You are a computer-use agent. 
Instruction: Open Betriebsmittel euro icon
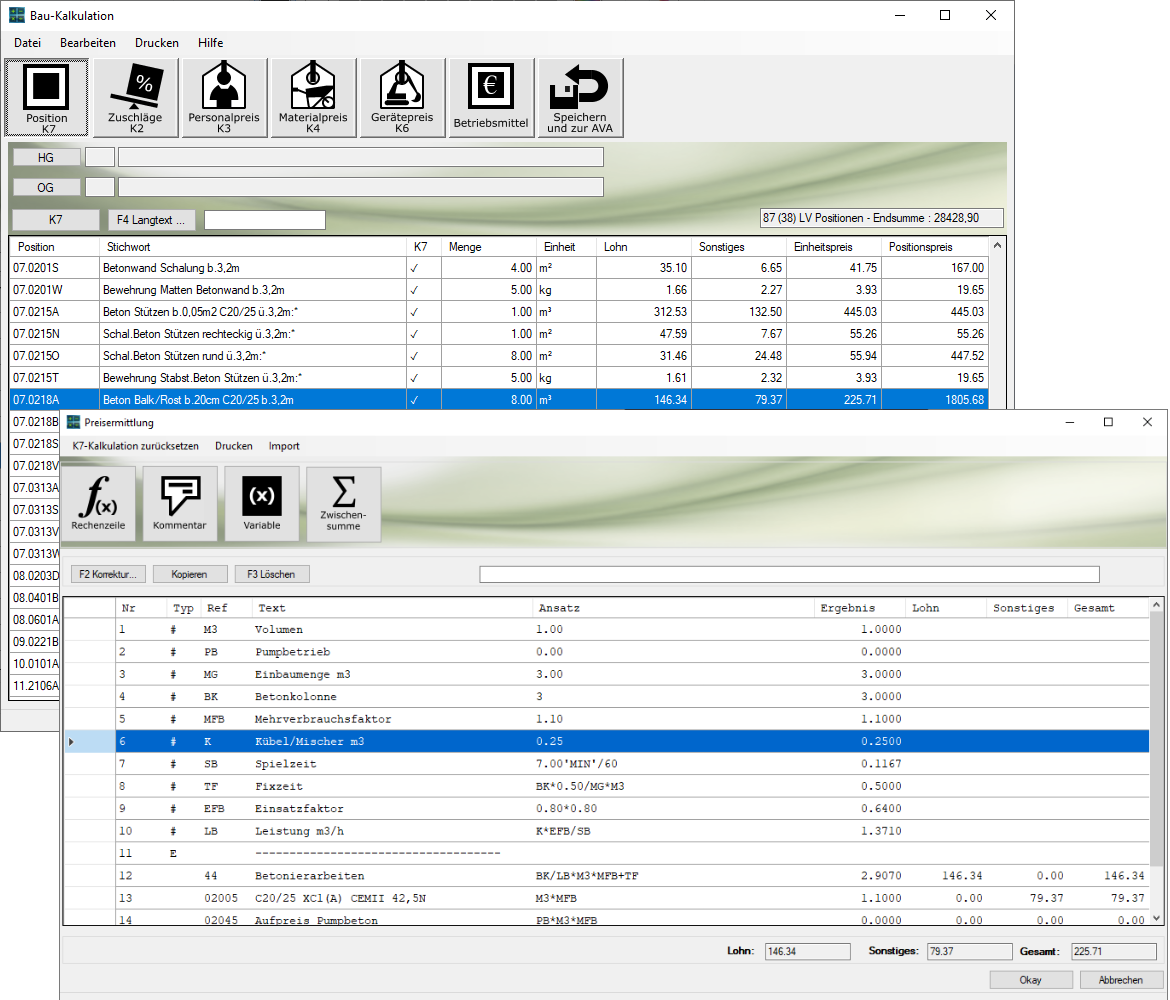tap(491, 98)
